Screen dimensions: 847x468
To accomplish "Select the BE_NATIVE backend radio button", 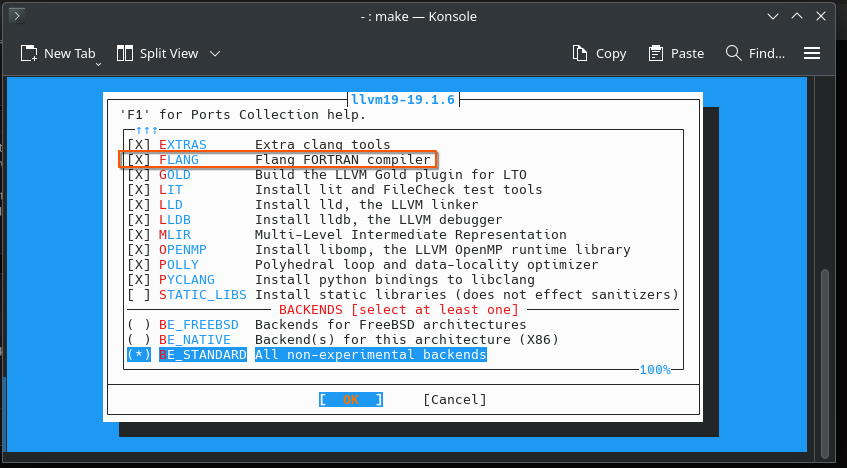I will [x=138, y=340].
